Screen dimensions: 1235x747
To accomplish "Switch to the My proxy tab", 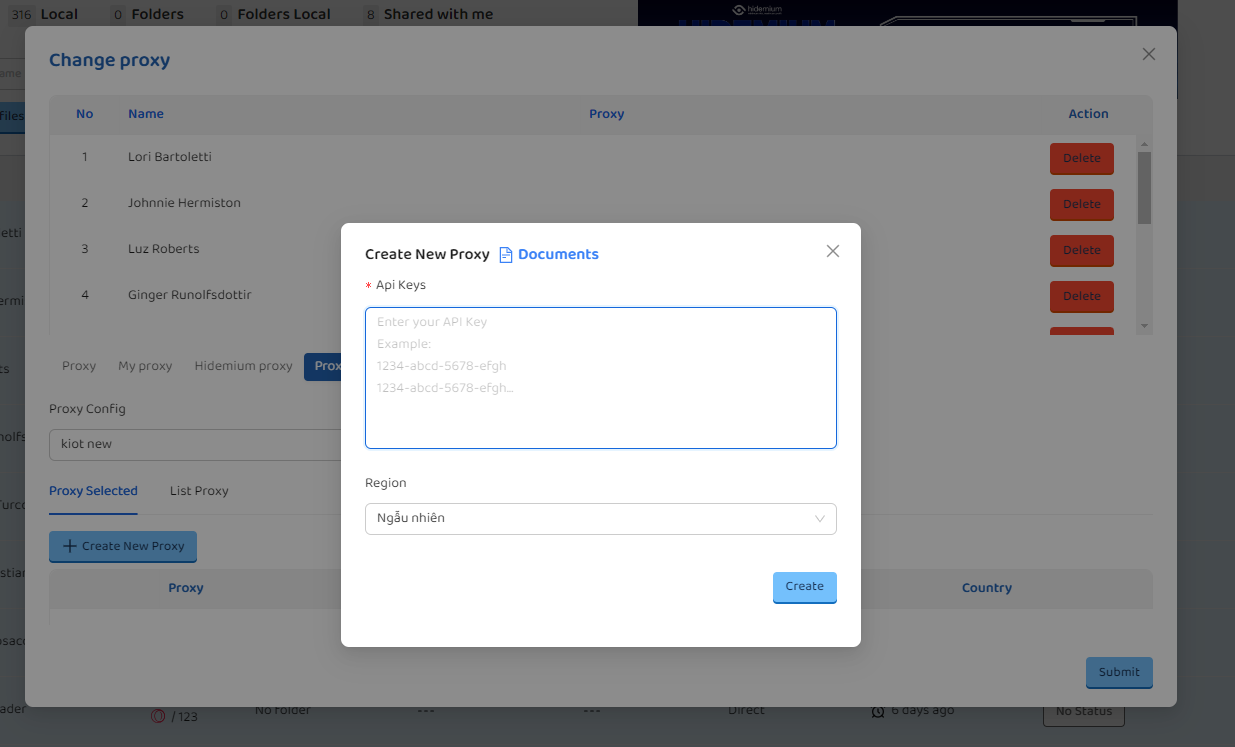I will coord(145,366).
